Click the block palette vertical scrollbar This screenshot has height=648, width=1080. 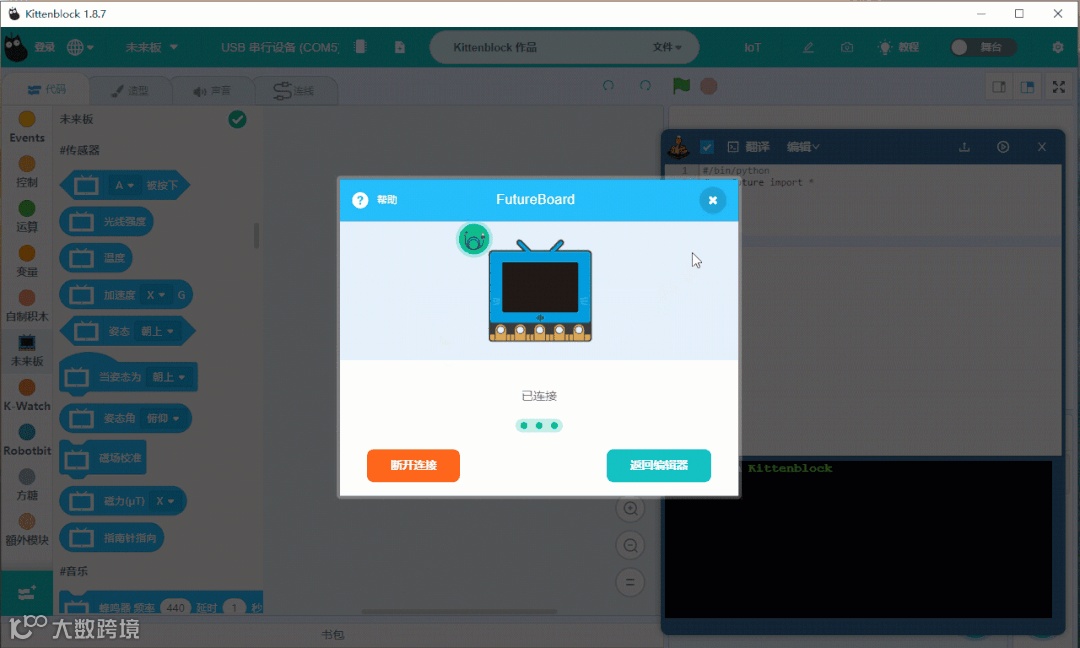click(x=256, y=236)
